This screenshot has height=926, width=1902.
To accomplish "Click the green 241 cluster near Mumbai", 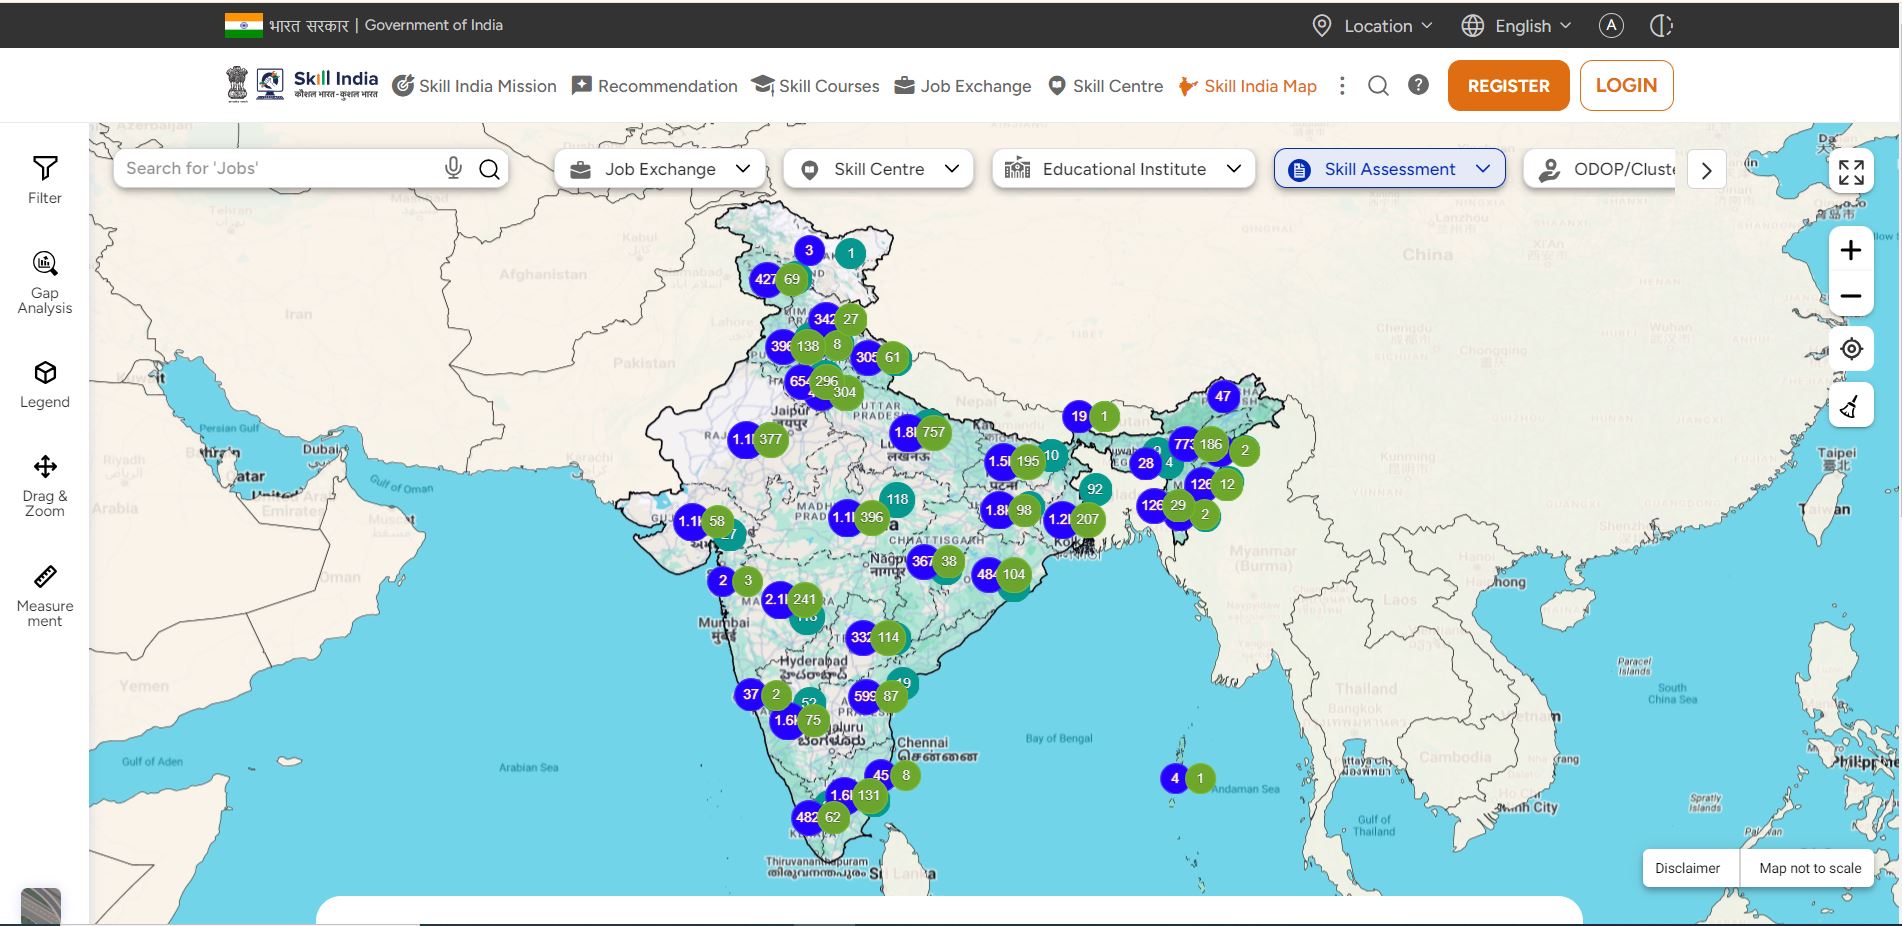I will 804,599.
